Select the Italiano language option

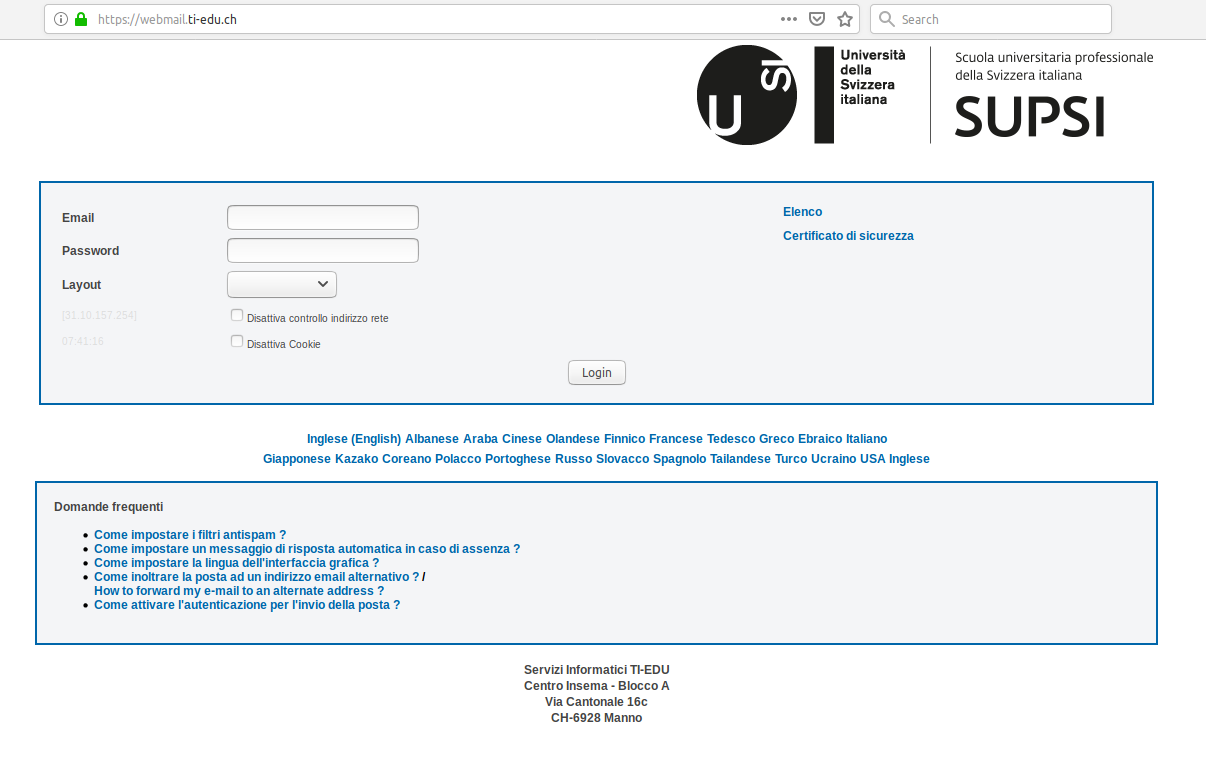(x=865, y=438)
